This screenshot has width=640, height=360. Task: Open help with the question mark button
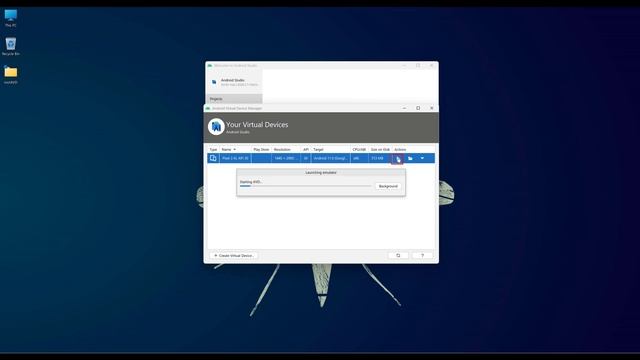422,256
